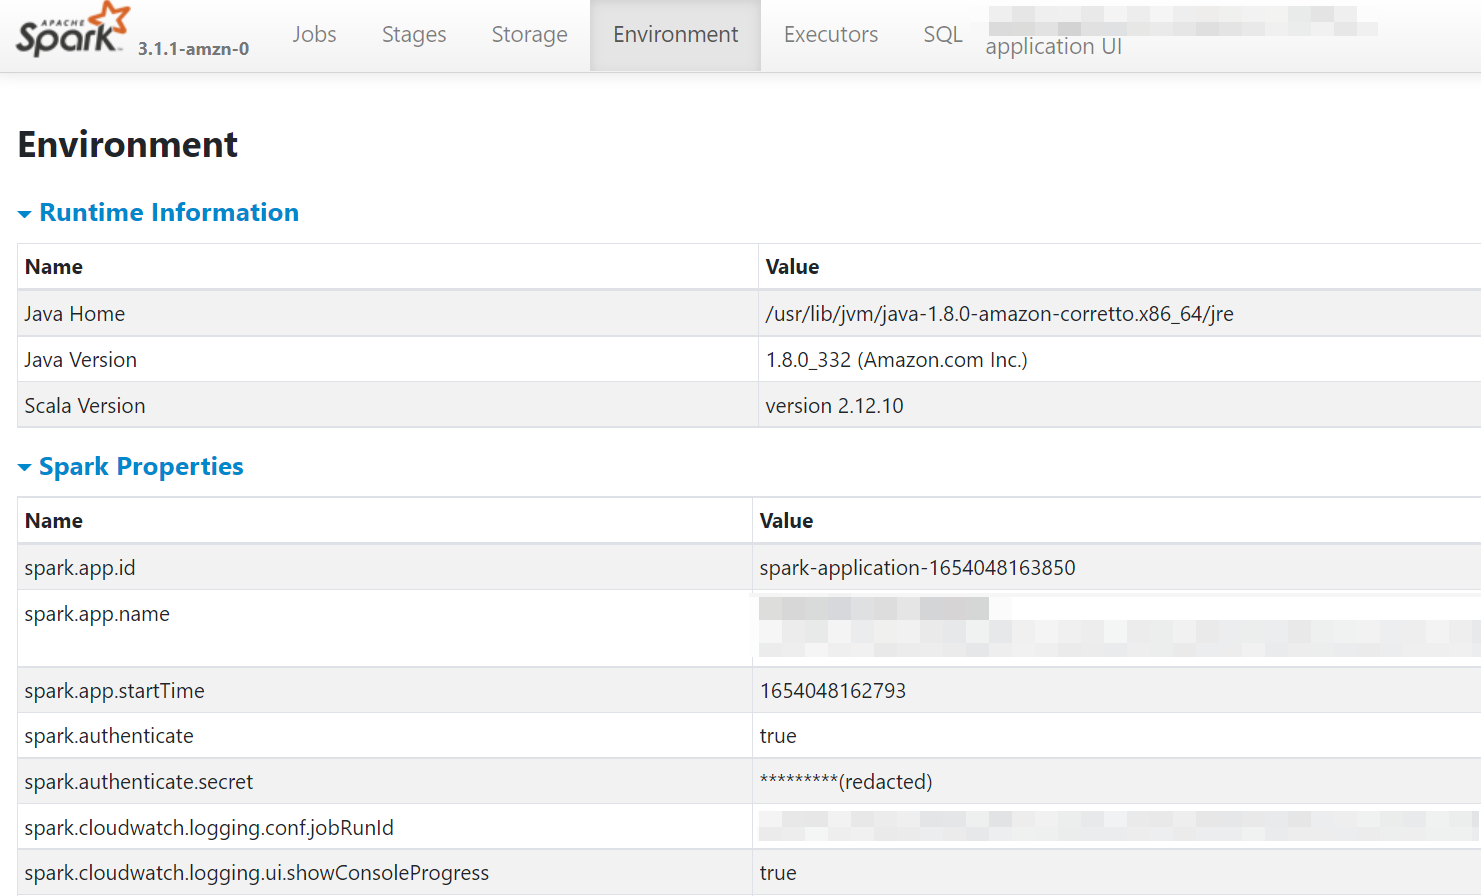Open the Executors tab

click(830, 34)
